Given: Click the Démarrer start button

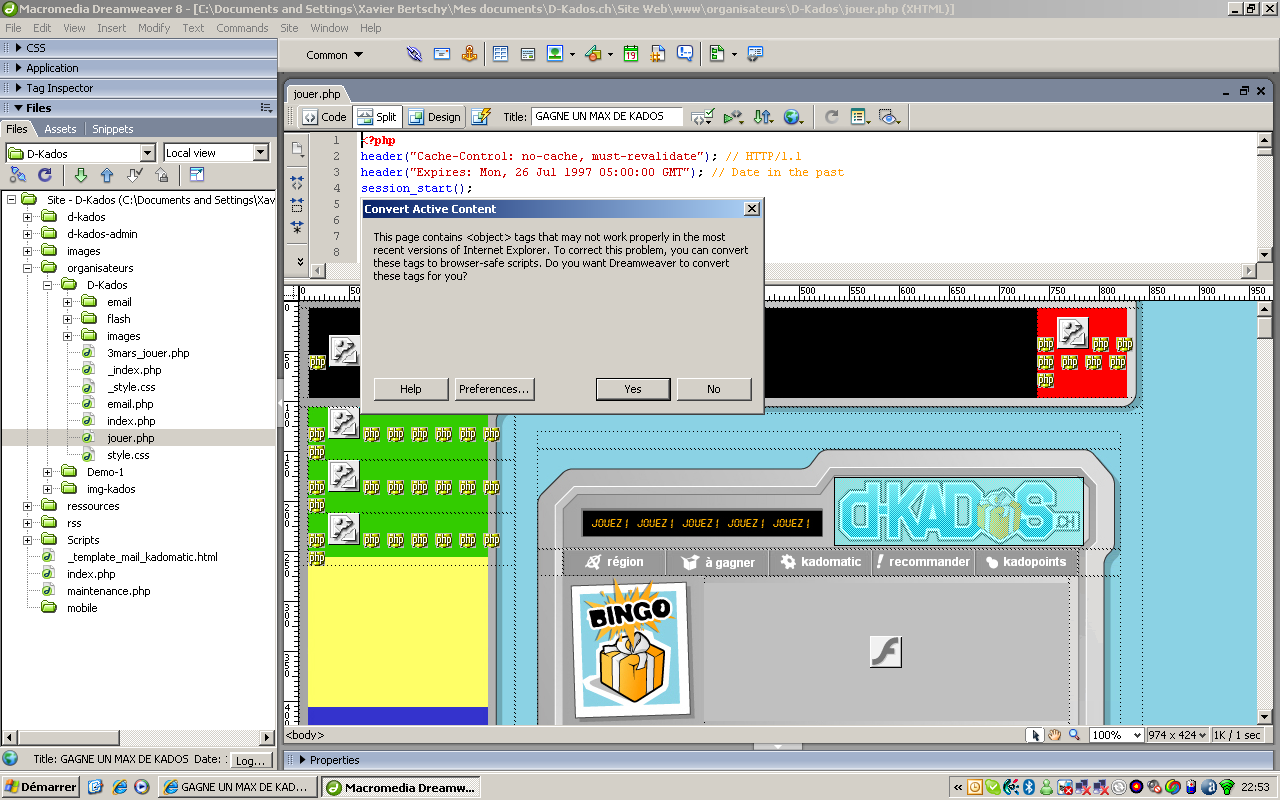Looking at the screenshot, I should pos(41,787).
